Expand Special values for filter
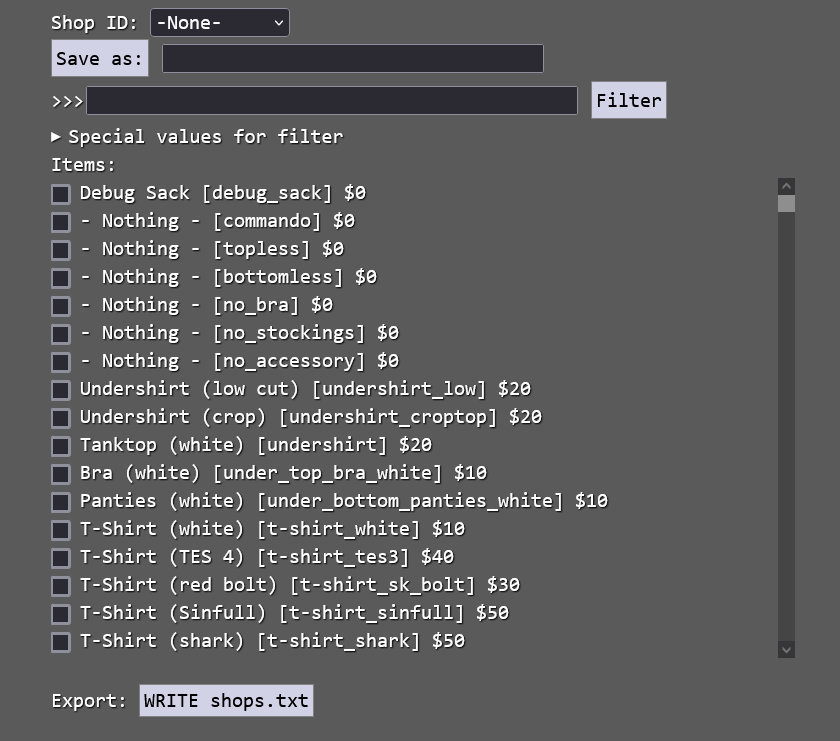 coord(197,137)
